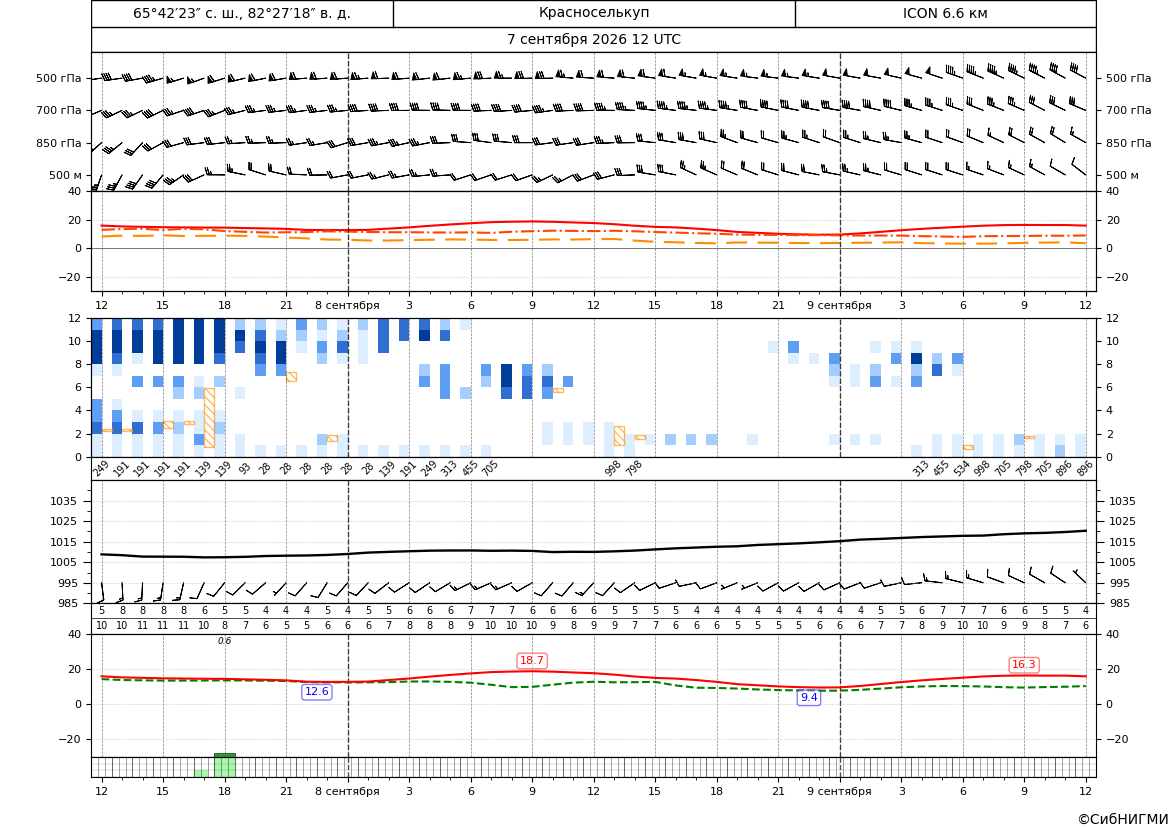Click the Красноселькуп location header cell
The image size is (1169, 827).
point(594,13)
